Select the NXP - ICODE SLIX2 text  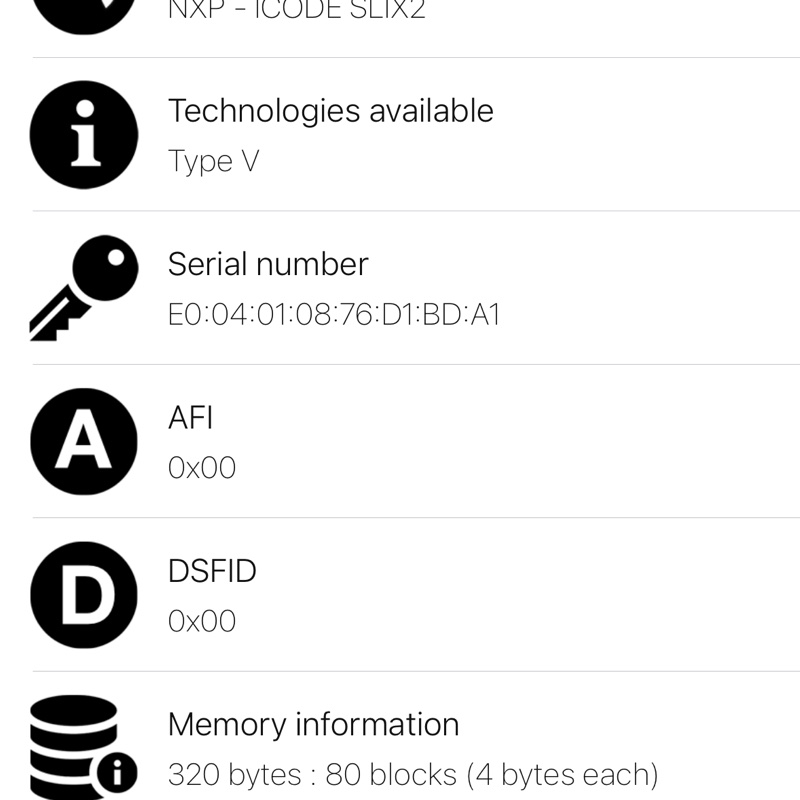296,12
